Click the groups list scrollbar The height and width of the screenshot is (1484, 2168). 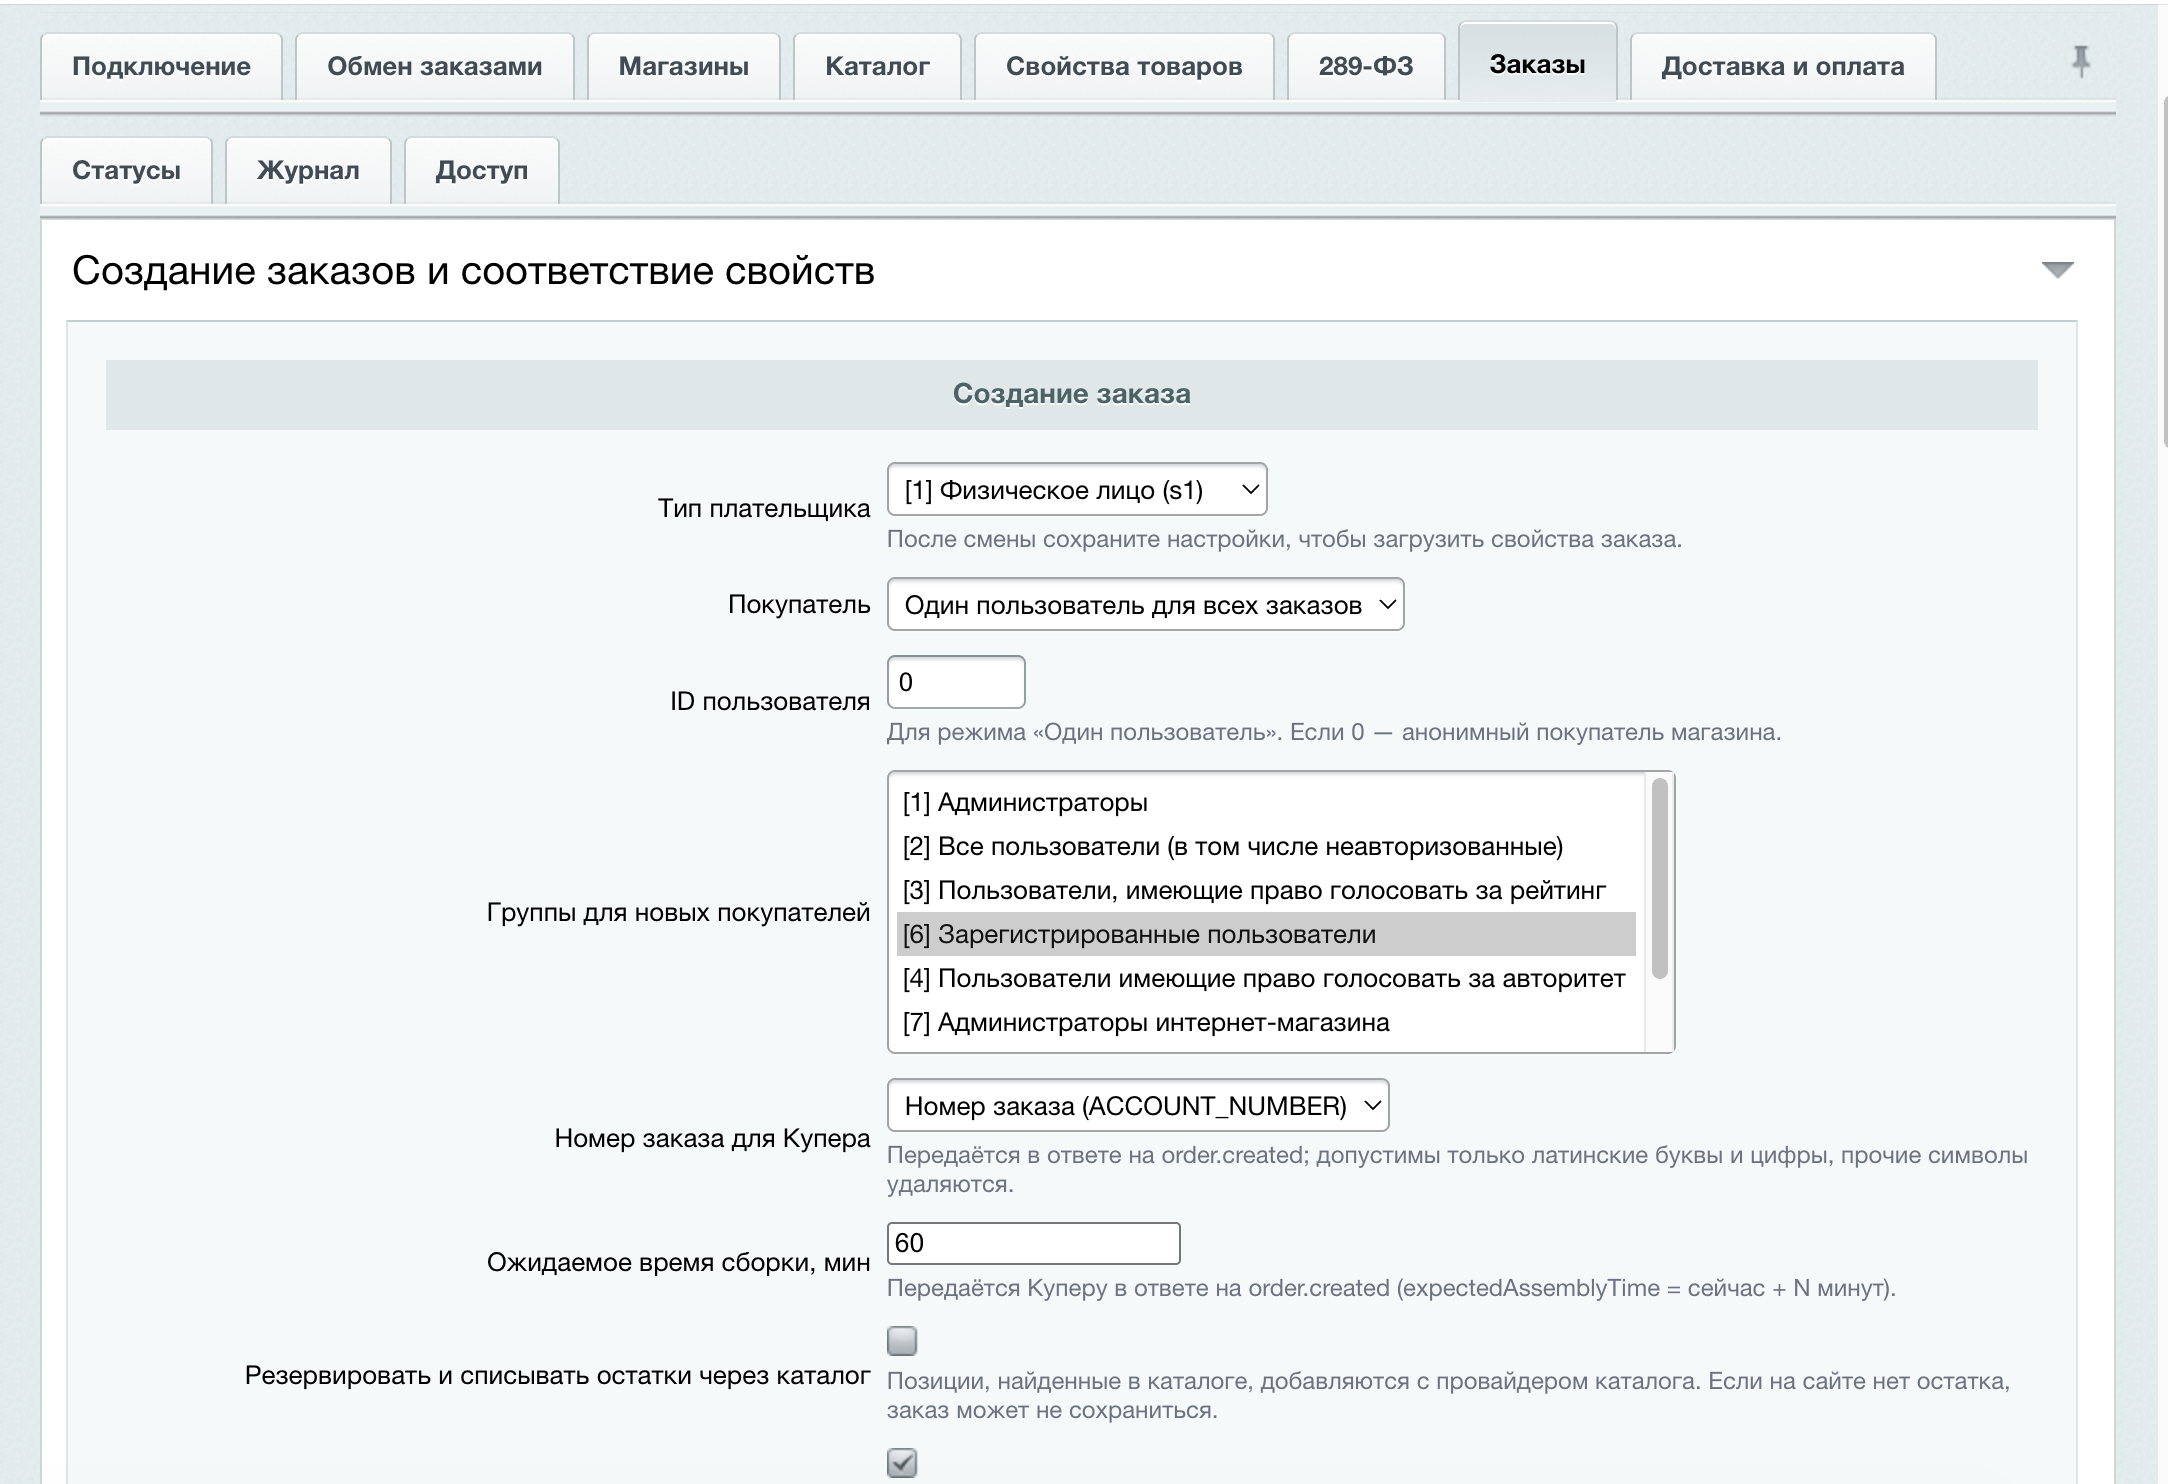coord(1660,878)
